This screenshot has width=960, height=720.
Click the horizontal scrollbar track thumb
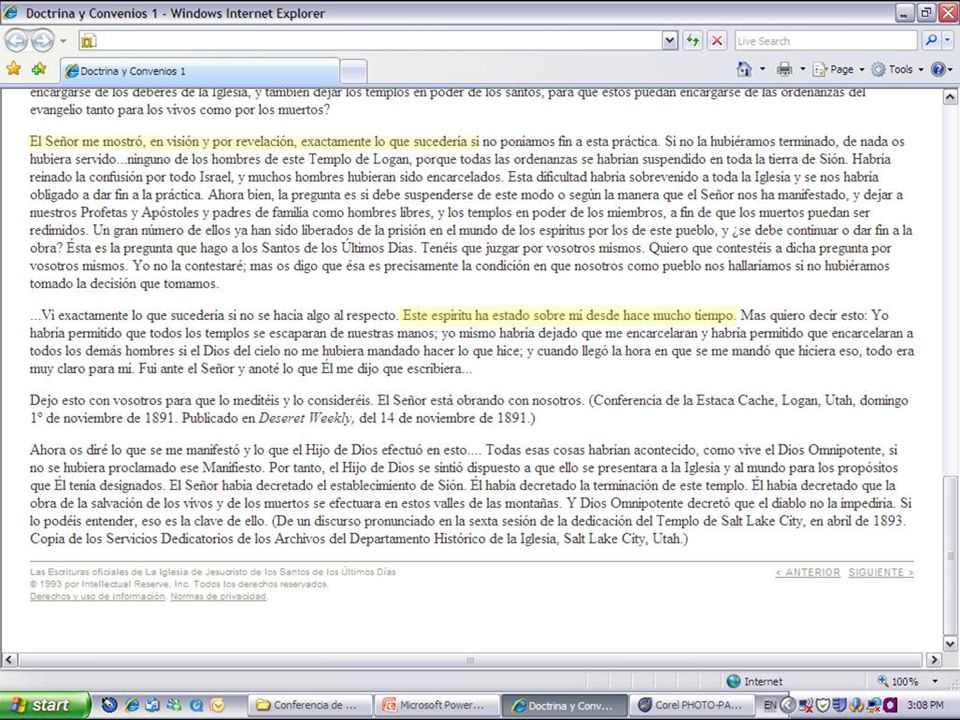point(470,659)
